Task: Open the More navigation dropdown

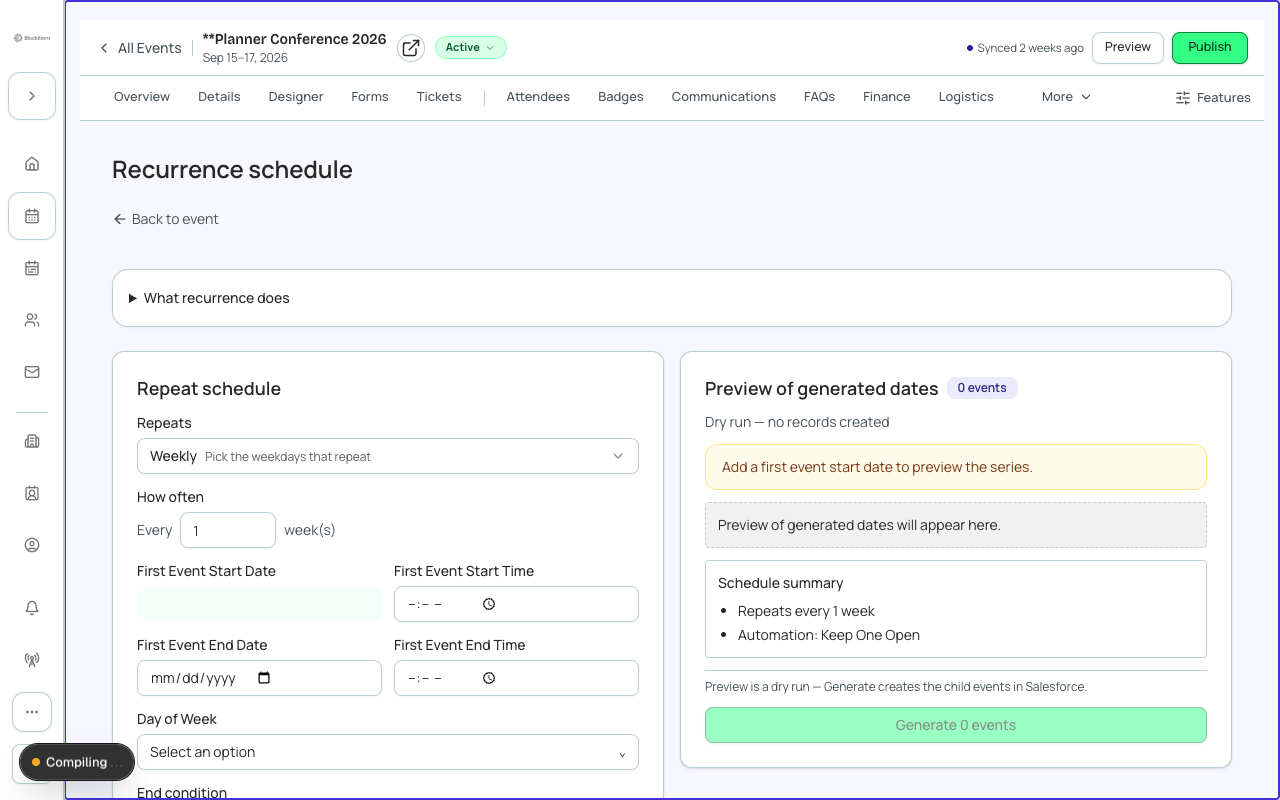Action: [1066, 97]
